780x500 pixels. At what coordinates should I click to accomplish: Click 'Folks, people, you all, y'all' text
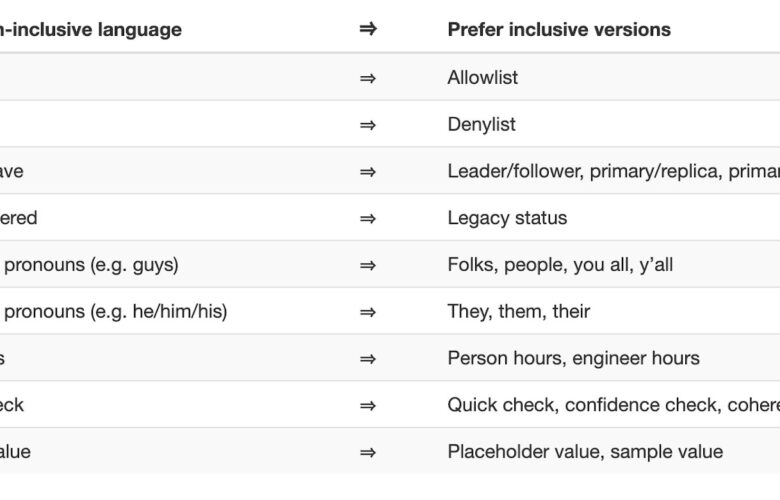tap(560, 265)
